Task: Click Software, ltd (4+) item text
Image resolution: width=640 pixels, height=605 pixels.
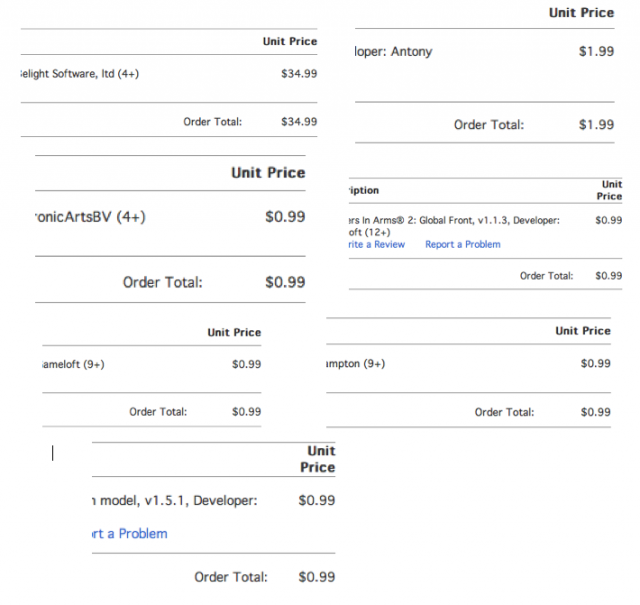Action: tap(79, 73)
